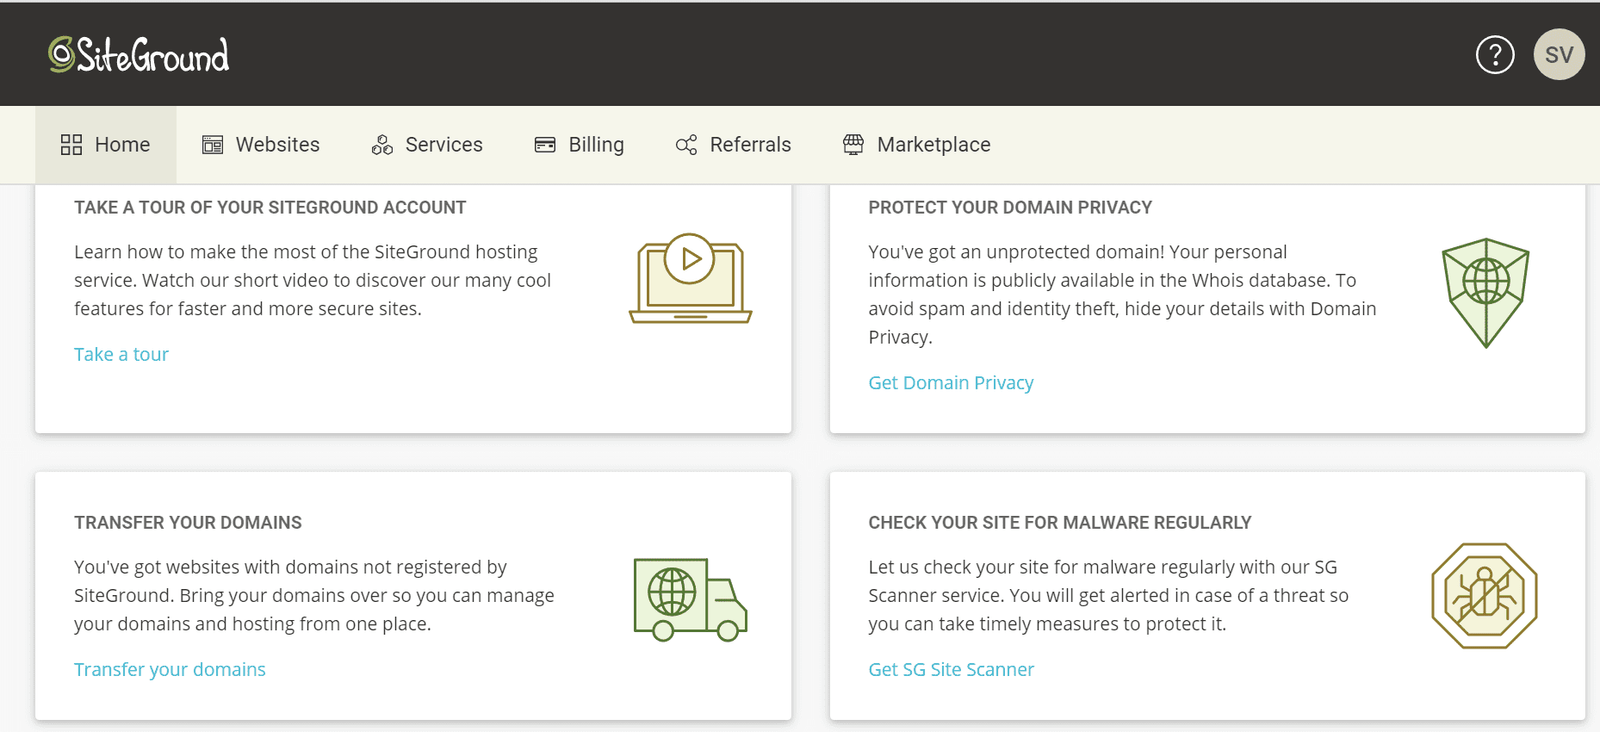The width and height of the screenshot is (1600, 732).
Task: Open the SV user avatar menu
Action: coord(1559,55)
